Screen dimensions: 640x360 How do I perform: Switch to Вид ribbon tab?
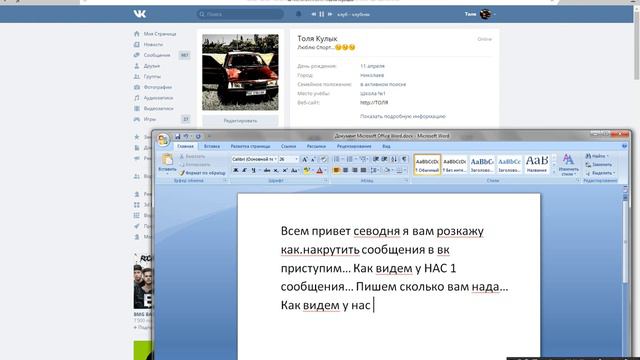386,146
